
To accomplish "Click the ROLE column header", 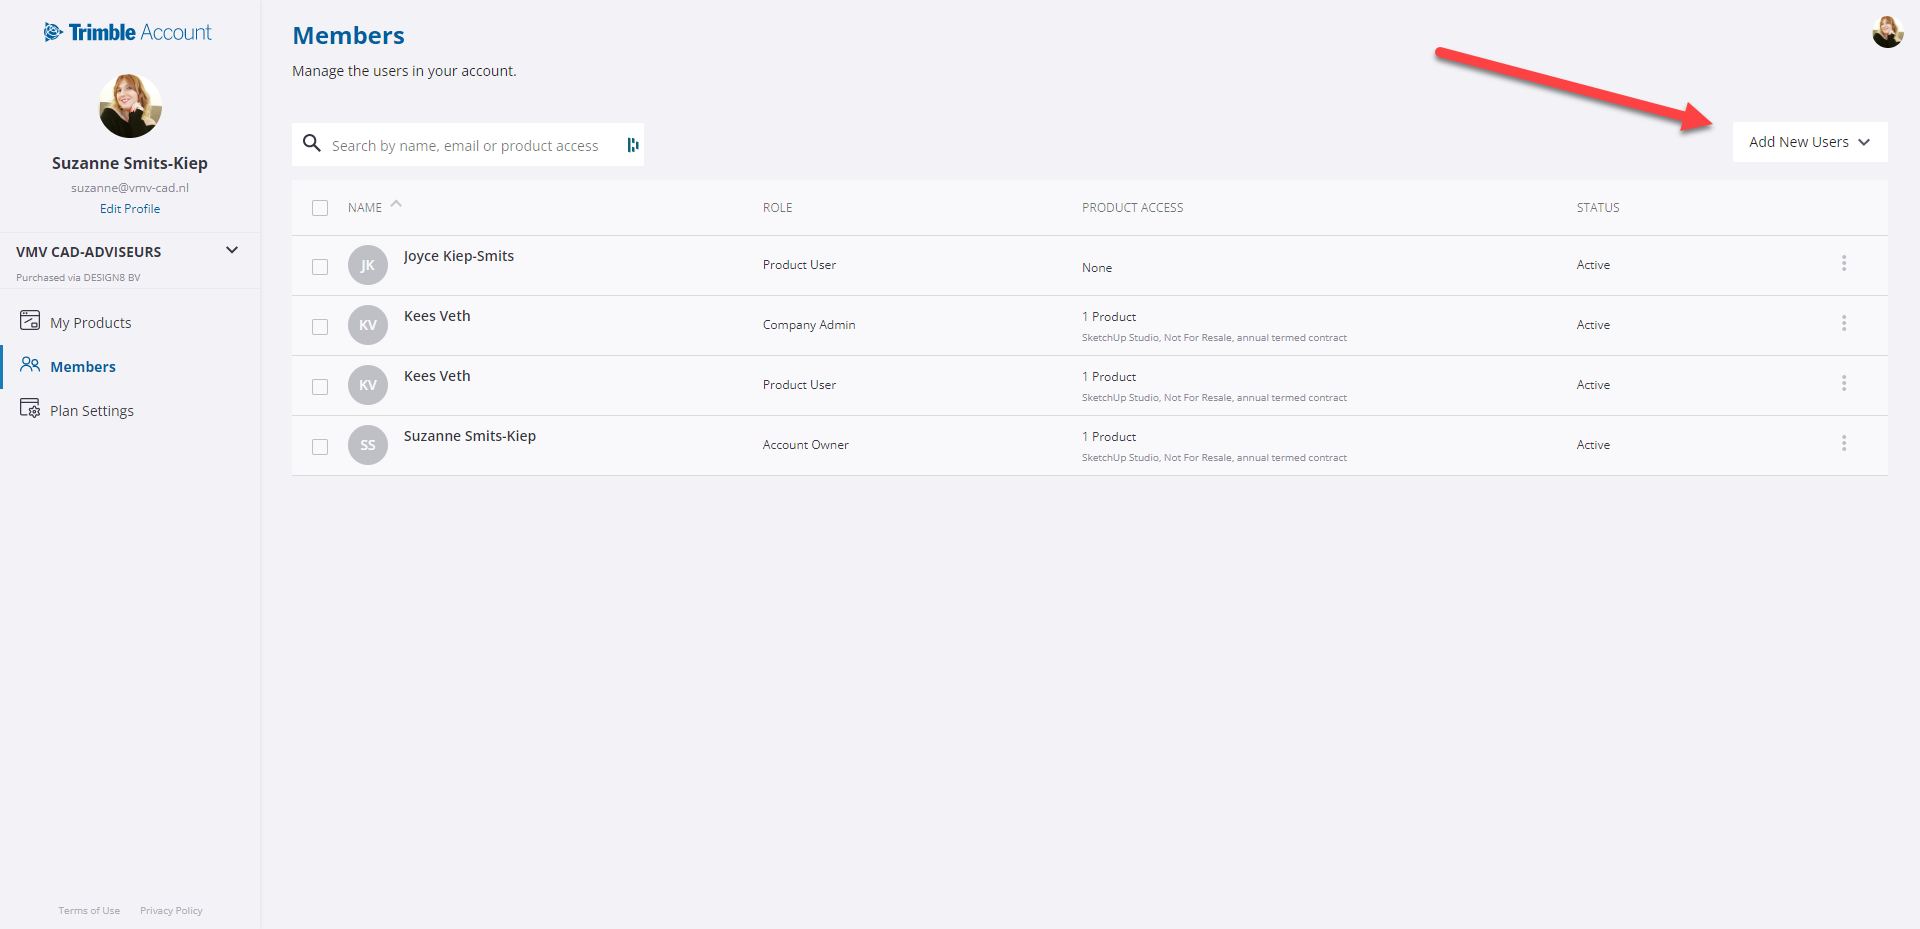I will [x=777, y=208].
